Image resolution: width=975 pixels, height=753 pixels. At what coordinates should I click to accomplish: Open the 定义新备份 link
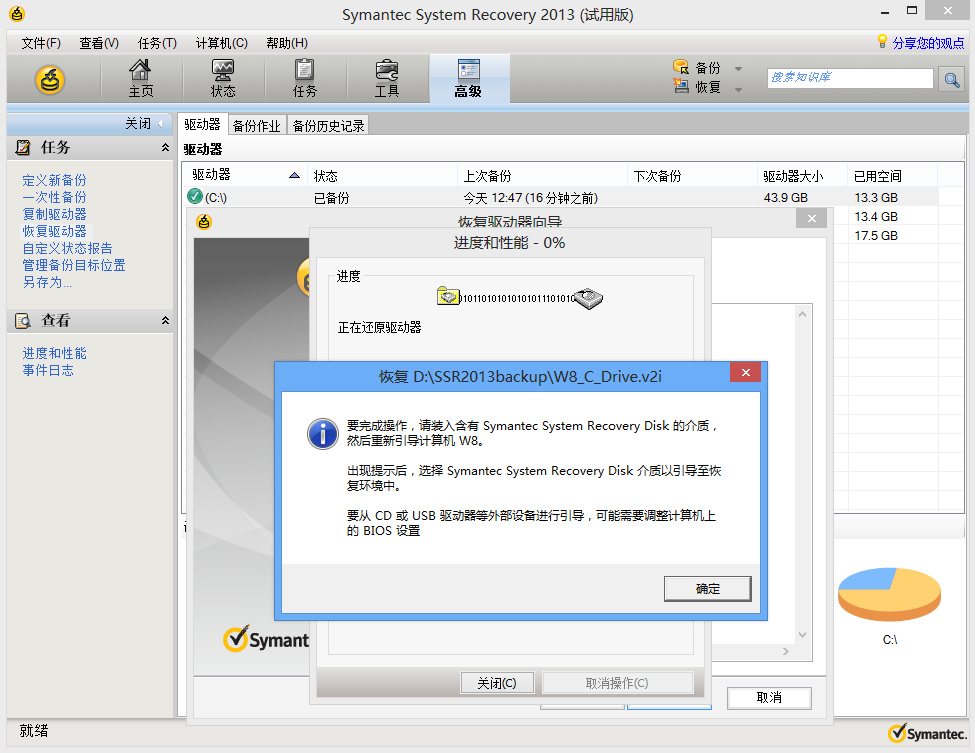[54, 180]
